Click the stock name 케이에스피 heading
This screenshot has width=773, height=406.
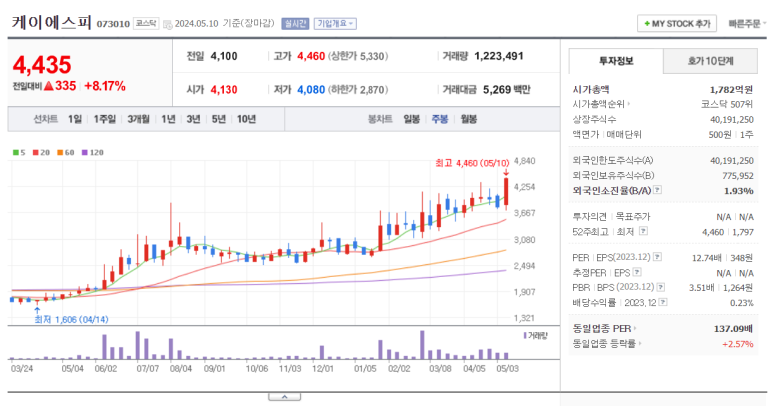click(x=52, y=23)
